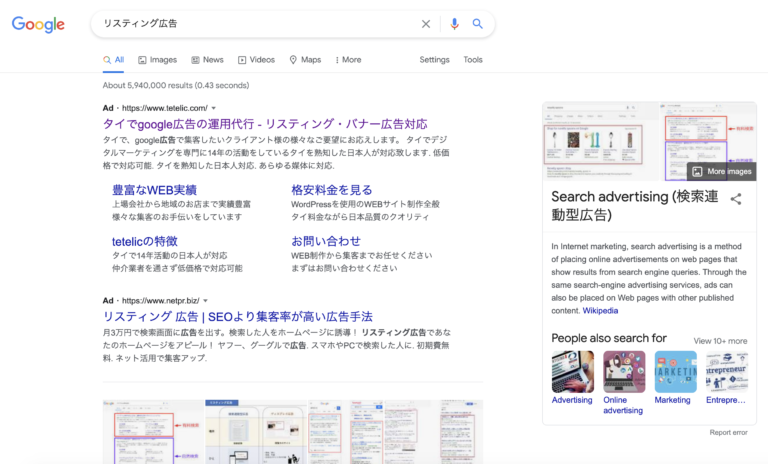Open the Videos tab
Image resolution: width=768 pixels, height=464 pixels.
(x=256, y=60)
